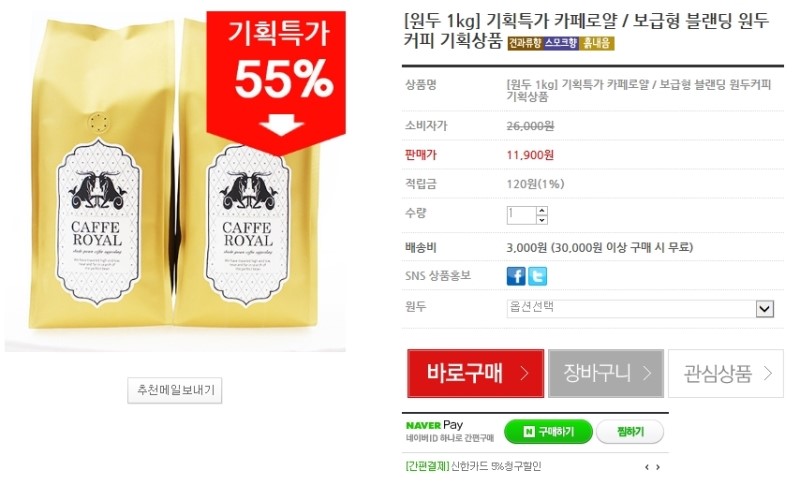Share product on Twitter icon
Screen dimensions: 800x485
pos(537,276)
